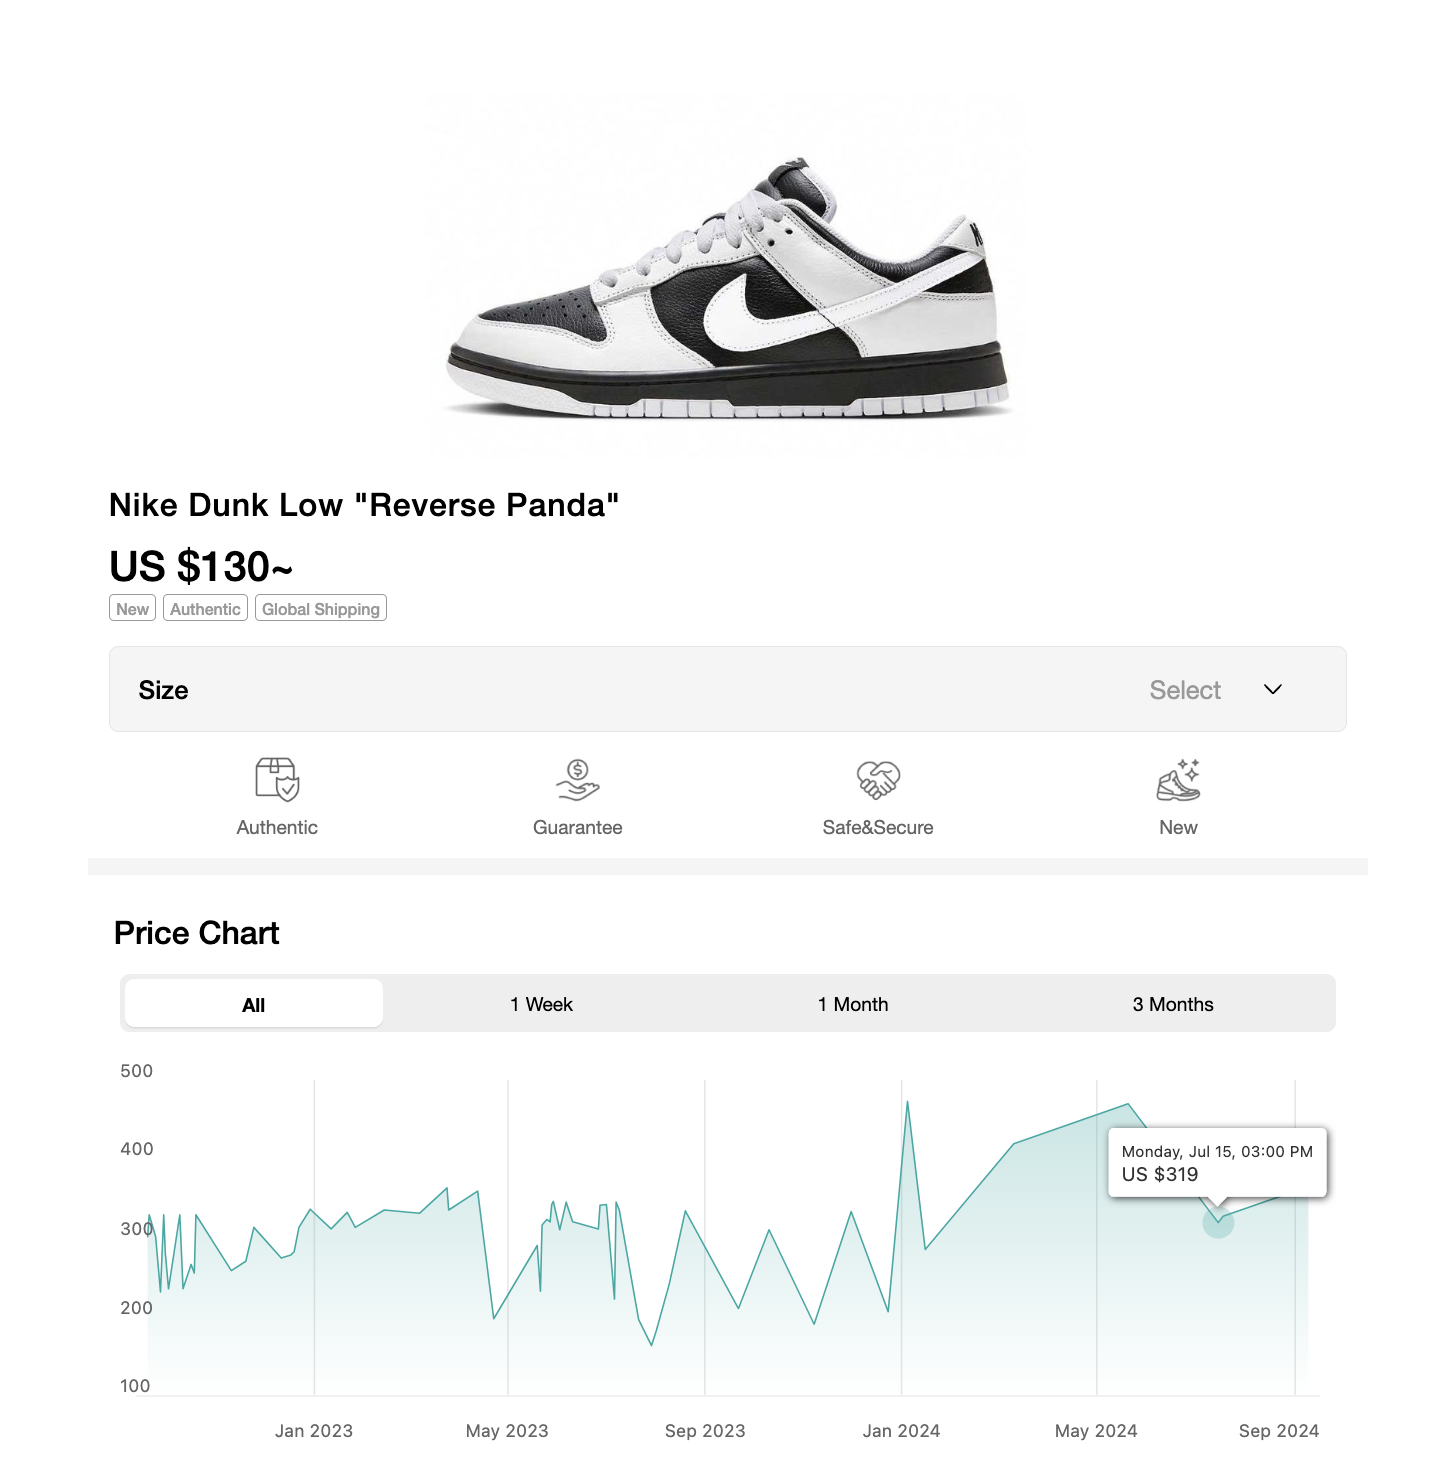Enable the 1 Month price view
The height and width of the screenshot is (1484, 1444).
click(852, 1004)
